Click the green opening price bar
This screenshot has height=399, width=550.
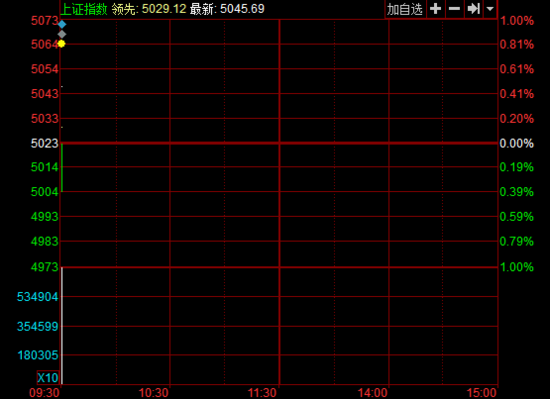[62, 168]
